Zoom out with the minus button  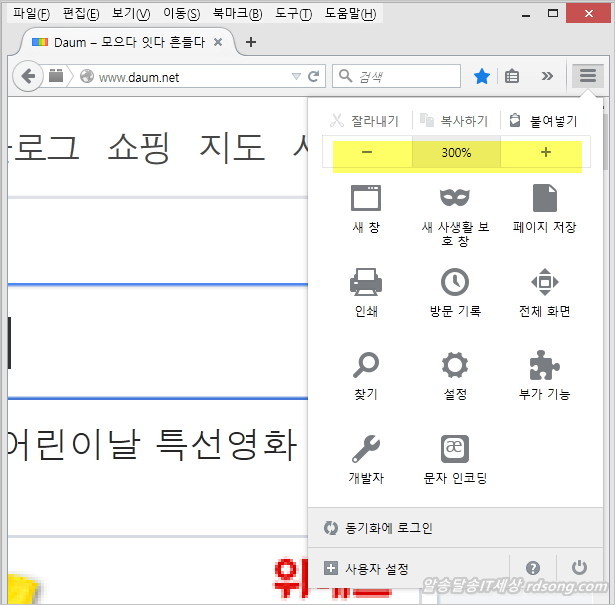[x=367, y=153]
